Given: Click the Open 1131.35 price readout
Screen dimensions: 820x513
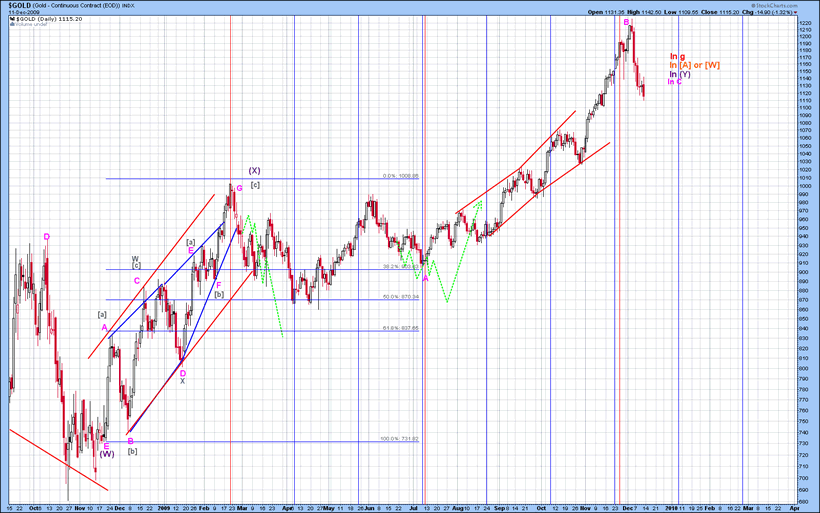Looking at the screenshot, I should tap(606, 12).
